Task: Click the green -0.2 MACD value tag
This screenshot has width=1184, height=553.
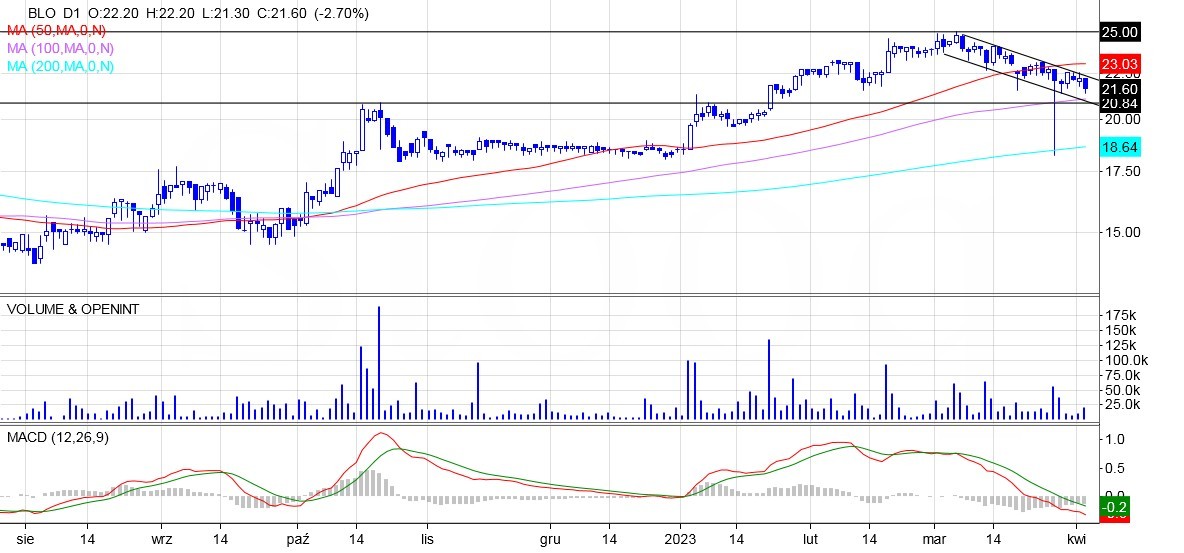Action: tap(1116, 505)
